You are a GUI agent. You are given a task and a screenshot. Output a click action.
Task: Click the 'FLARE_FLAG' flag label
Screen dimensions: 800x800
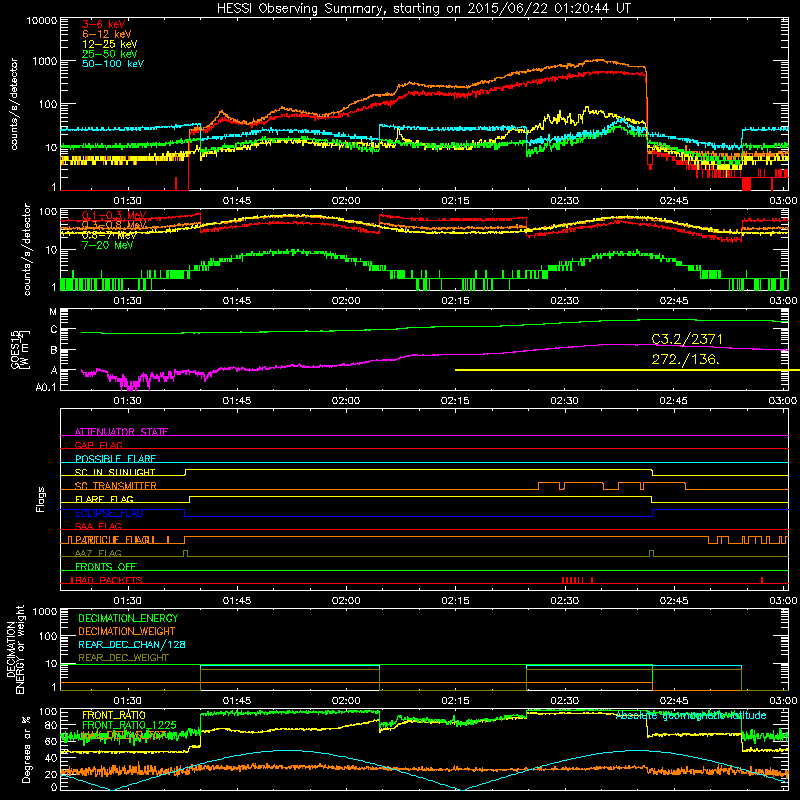(x=104, y=499)
